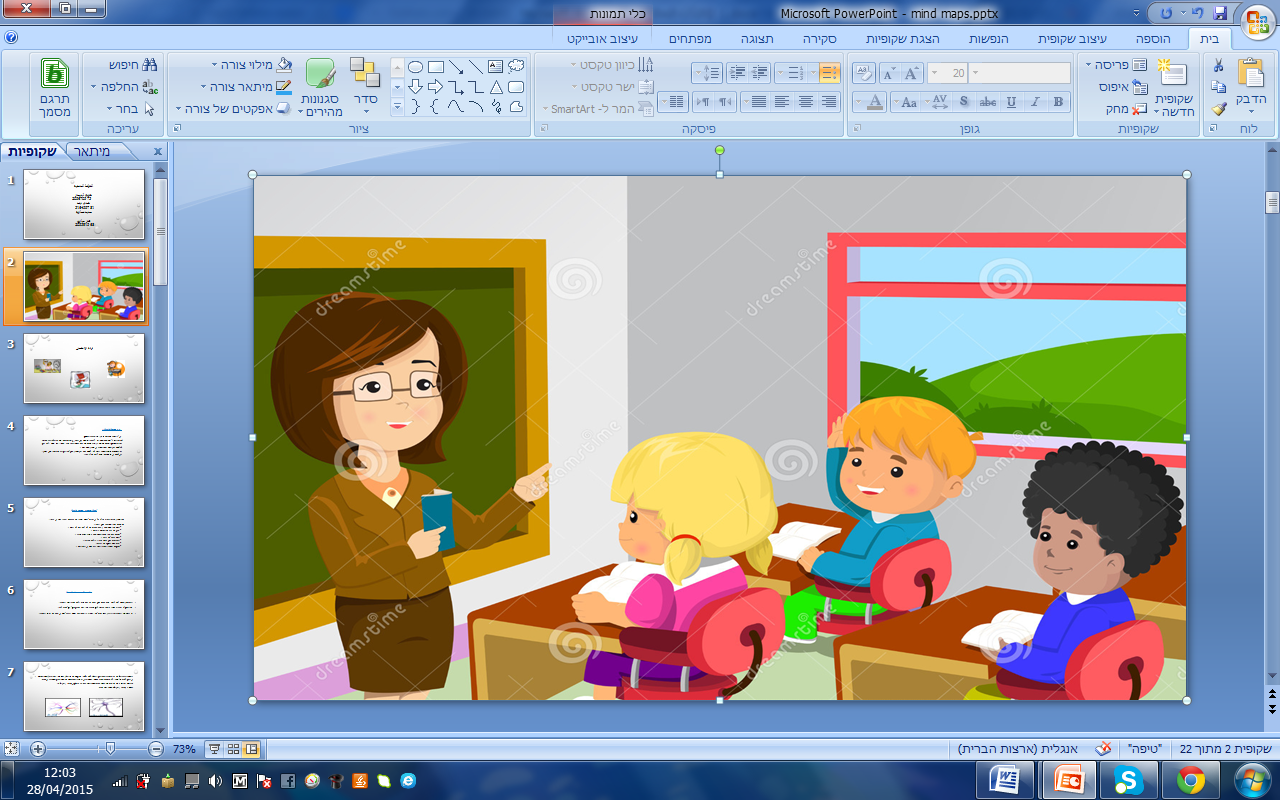Viewport: 1280px width, 800px height.
Task: Click the Convert to SmartArt button
Action: [x=595, y=108]
